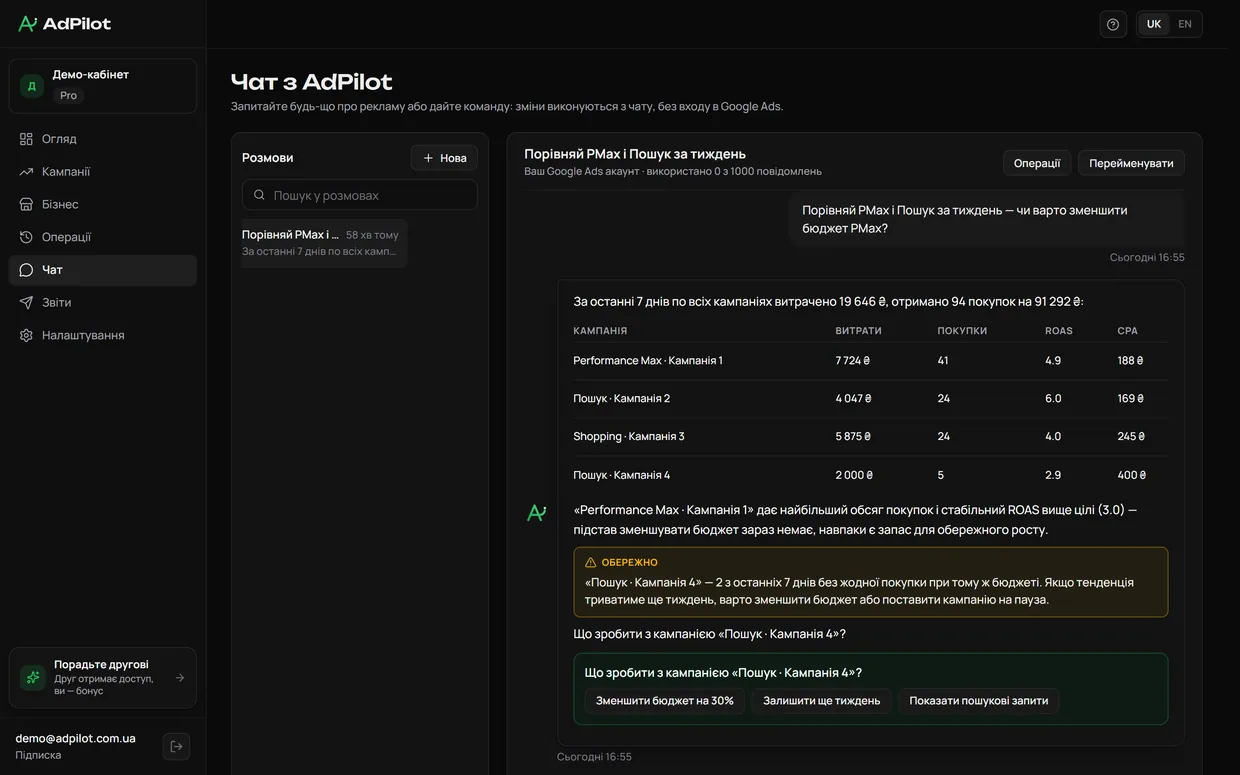The width and height of the screenshot is (1240, 775).
Task: Click the Звіти paper-plane icon
Action: coord(26,302)
